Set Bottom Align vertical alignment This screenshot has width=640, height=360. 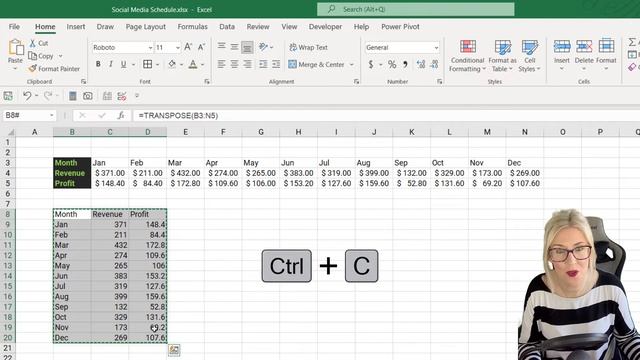[247, 47]
